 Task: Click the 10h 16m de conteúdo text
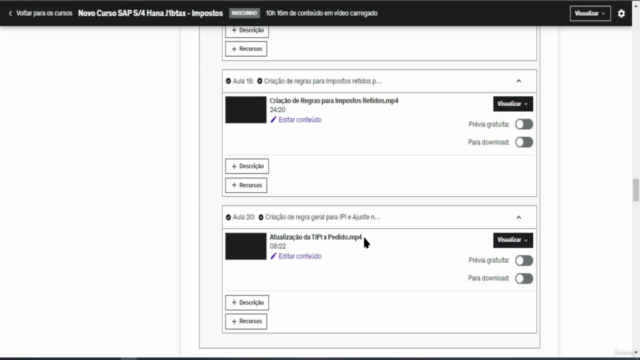322,13
